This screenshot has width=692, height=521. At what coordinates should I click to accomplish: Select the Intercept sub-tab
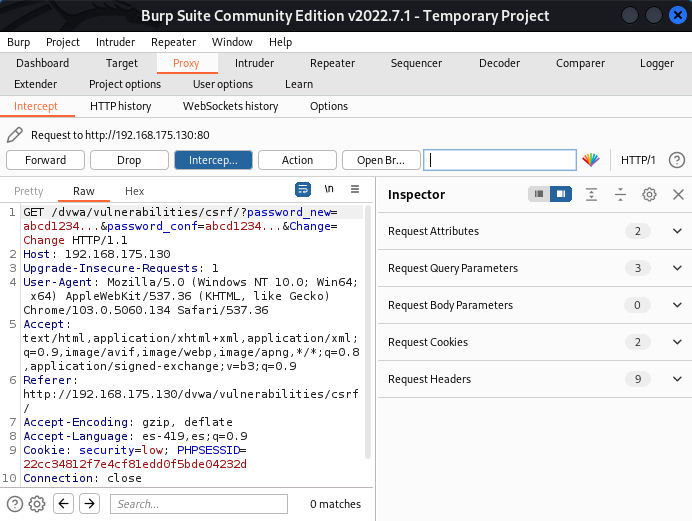(x=36, y=106)
